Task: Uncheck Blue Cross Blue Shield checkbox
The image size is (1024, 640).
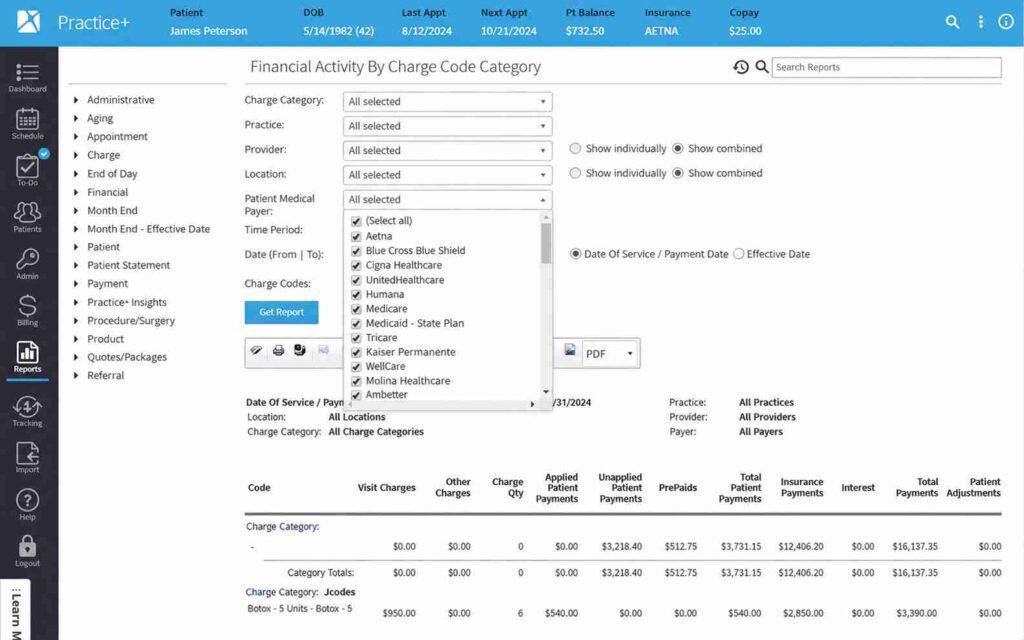Action: tap(356, 251)
